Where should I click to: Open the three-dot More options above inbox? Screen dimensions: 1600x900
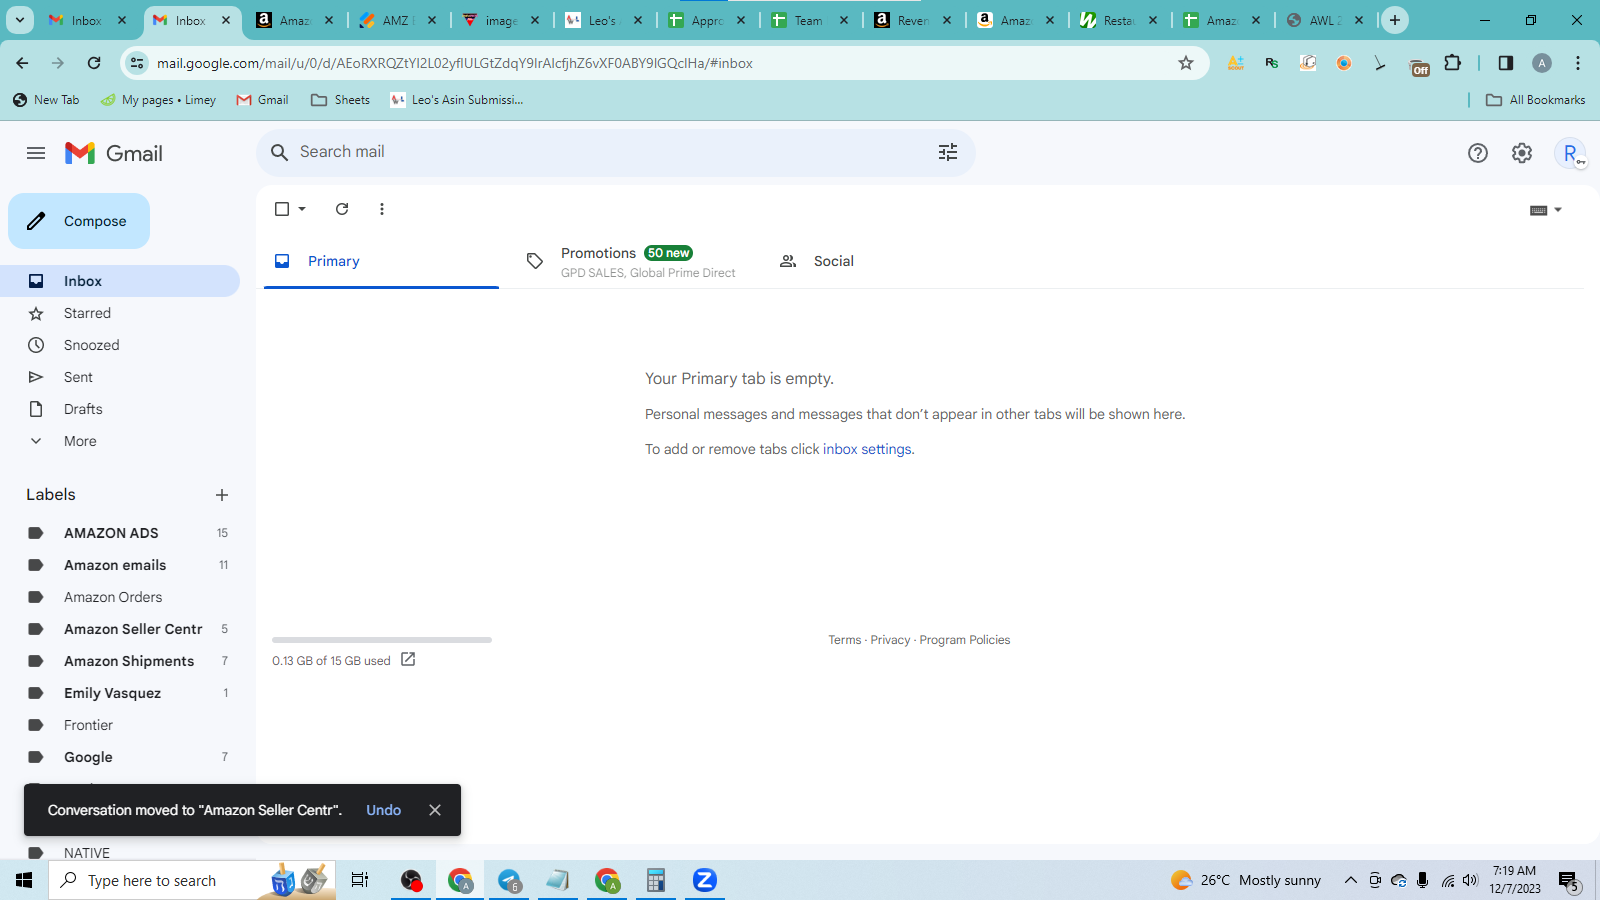pyautogui.click(x=382, y=209)
